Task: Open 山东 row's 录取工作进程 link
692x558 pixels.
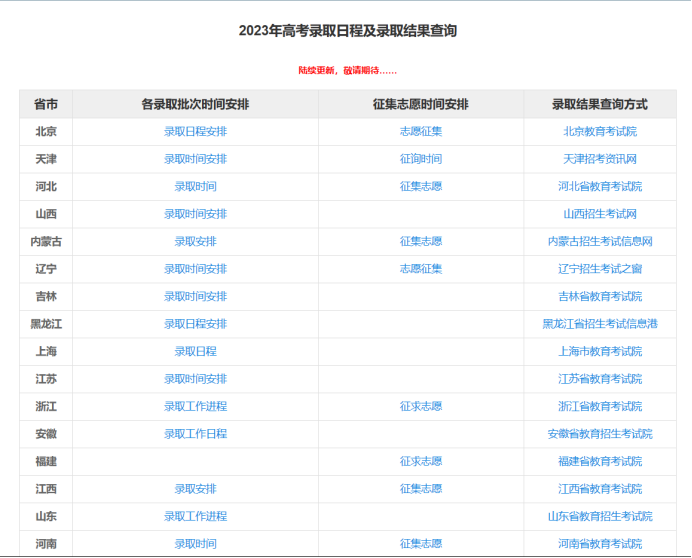Action: click(196, 516)
